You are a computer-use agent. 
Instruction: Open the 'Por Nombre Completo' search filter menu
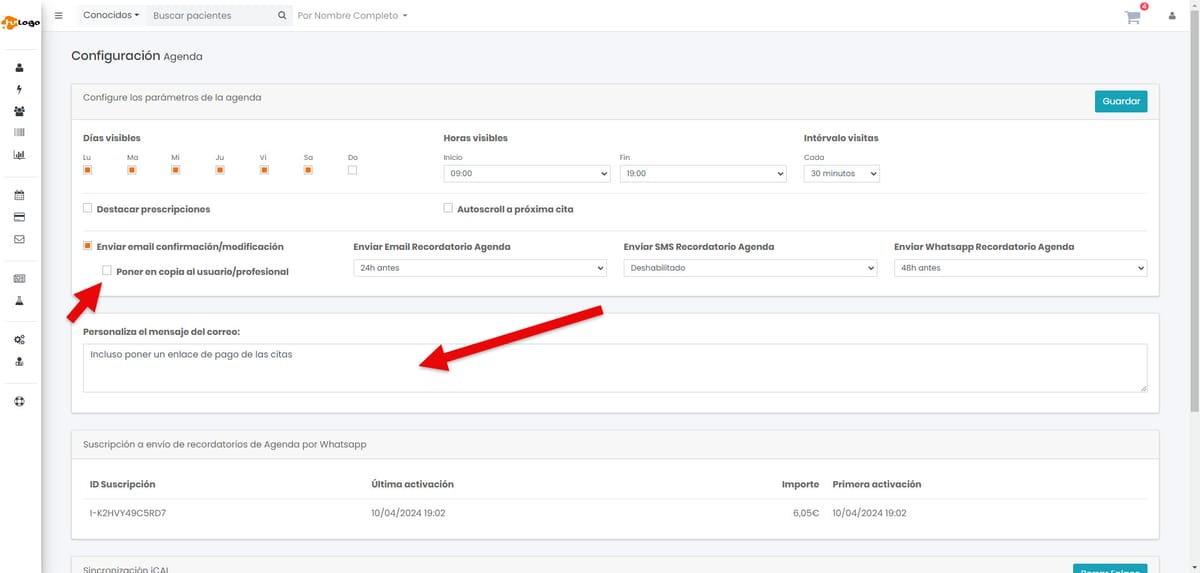tap(352, 16)
